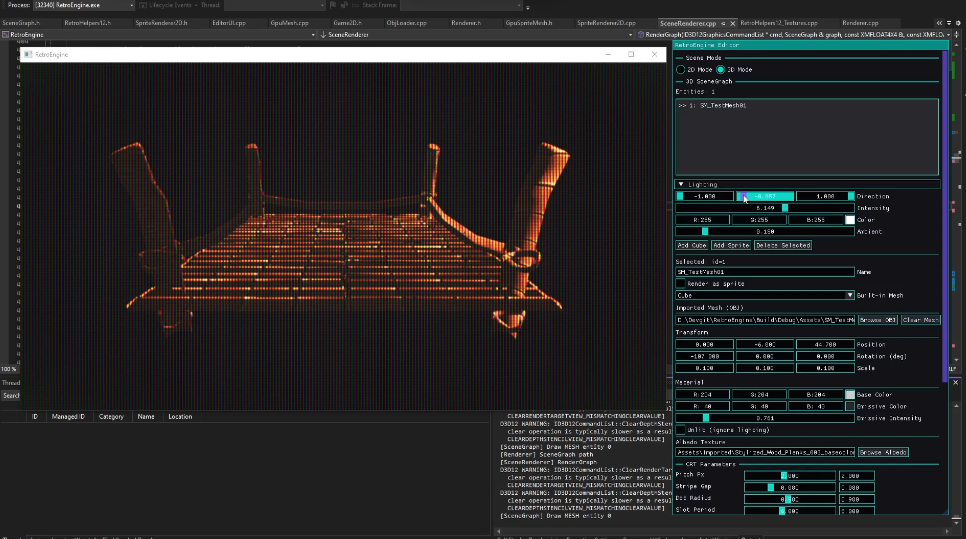Click the light Intensity slider

[x=765, y=208]
